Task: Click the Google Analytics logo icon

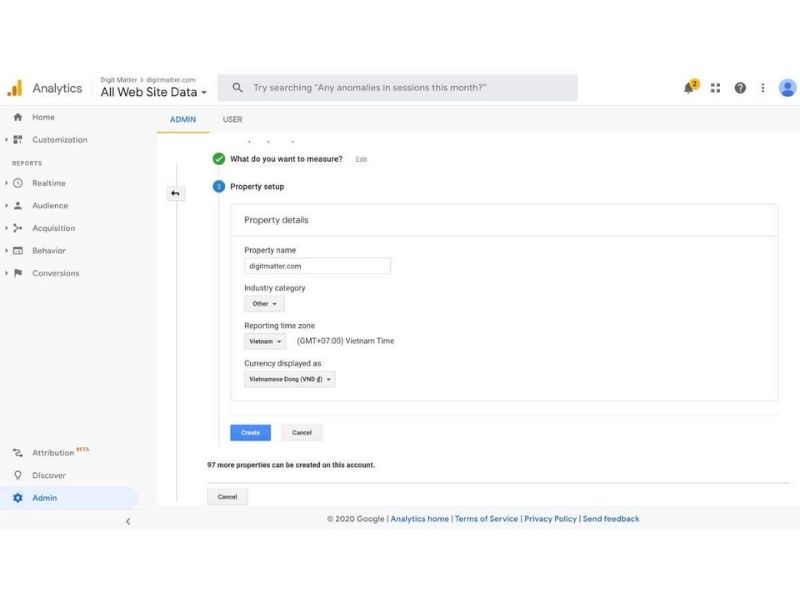Action: (15, 88)
